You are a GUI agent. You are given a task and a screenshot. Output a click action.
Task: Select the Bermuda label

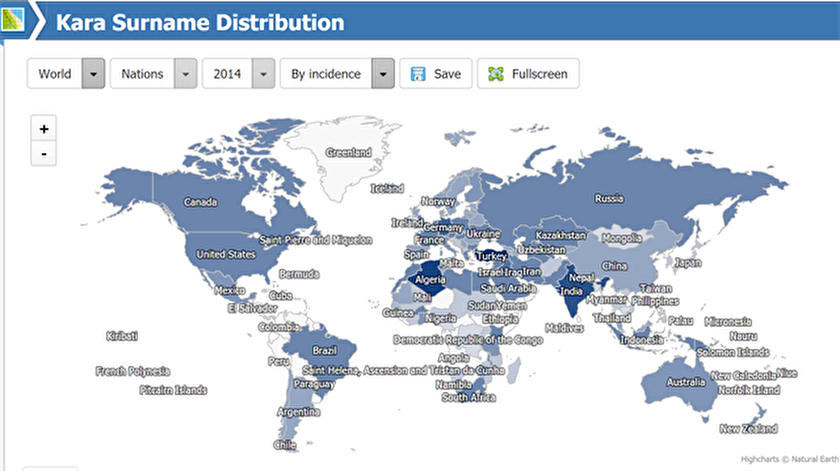299,274
